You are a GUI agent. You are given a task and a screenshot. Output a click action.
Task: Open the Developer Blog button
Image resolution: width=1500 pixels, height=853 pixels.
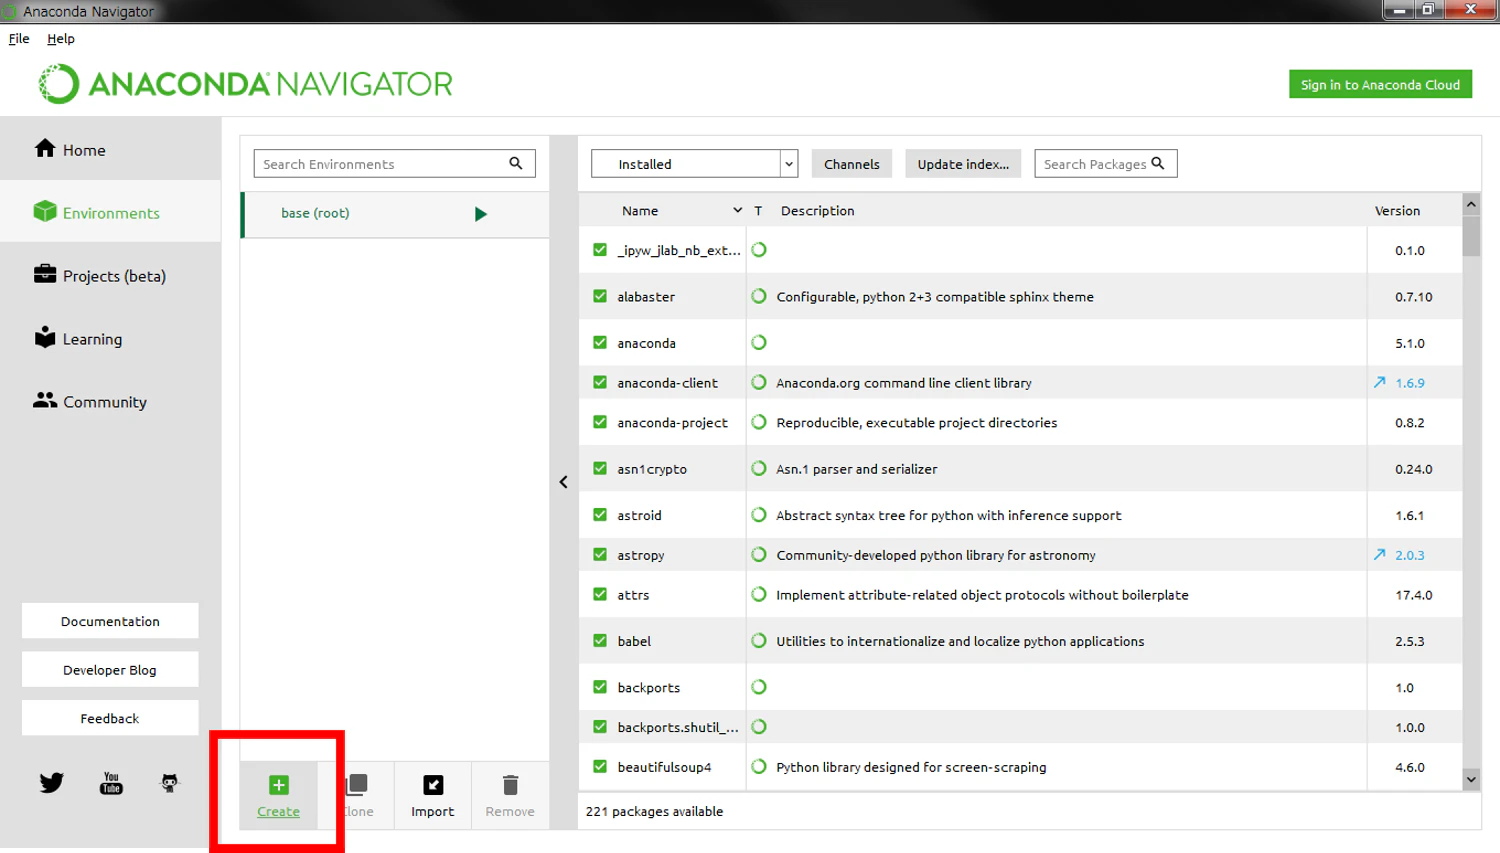(x=110, y=670)
